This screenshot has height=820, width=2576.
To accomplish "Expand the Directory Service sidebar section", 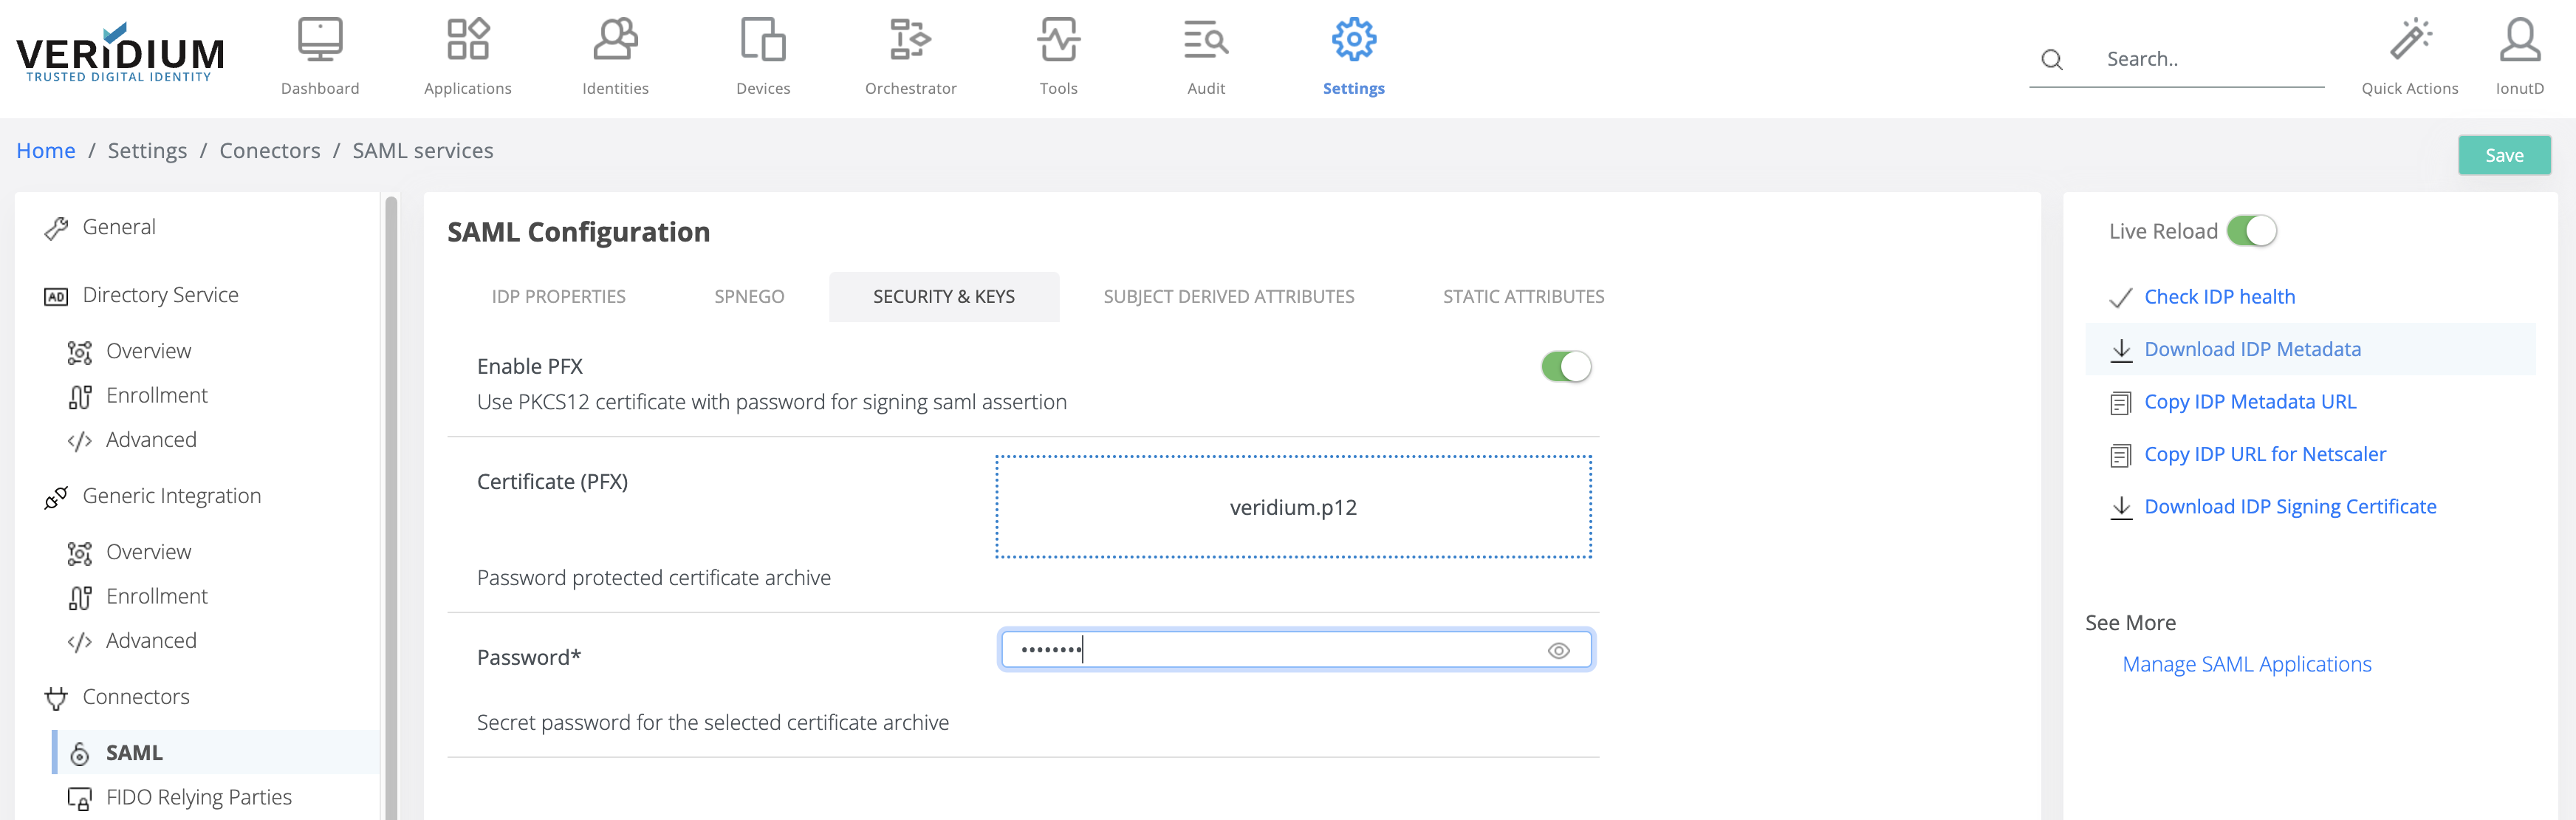I will [x=160, y=294].
